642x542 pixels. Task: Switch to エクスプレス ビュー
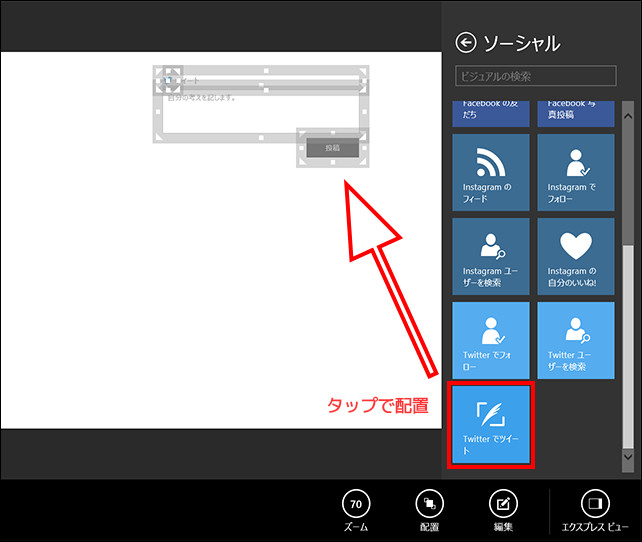click(595, 510)
